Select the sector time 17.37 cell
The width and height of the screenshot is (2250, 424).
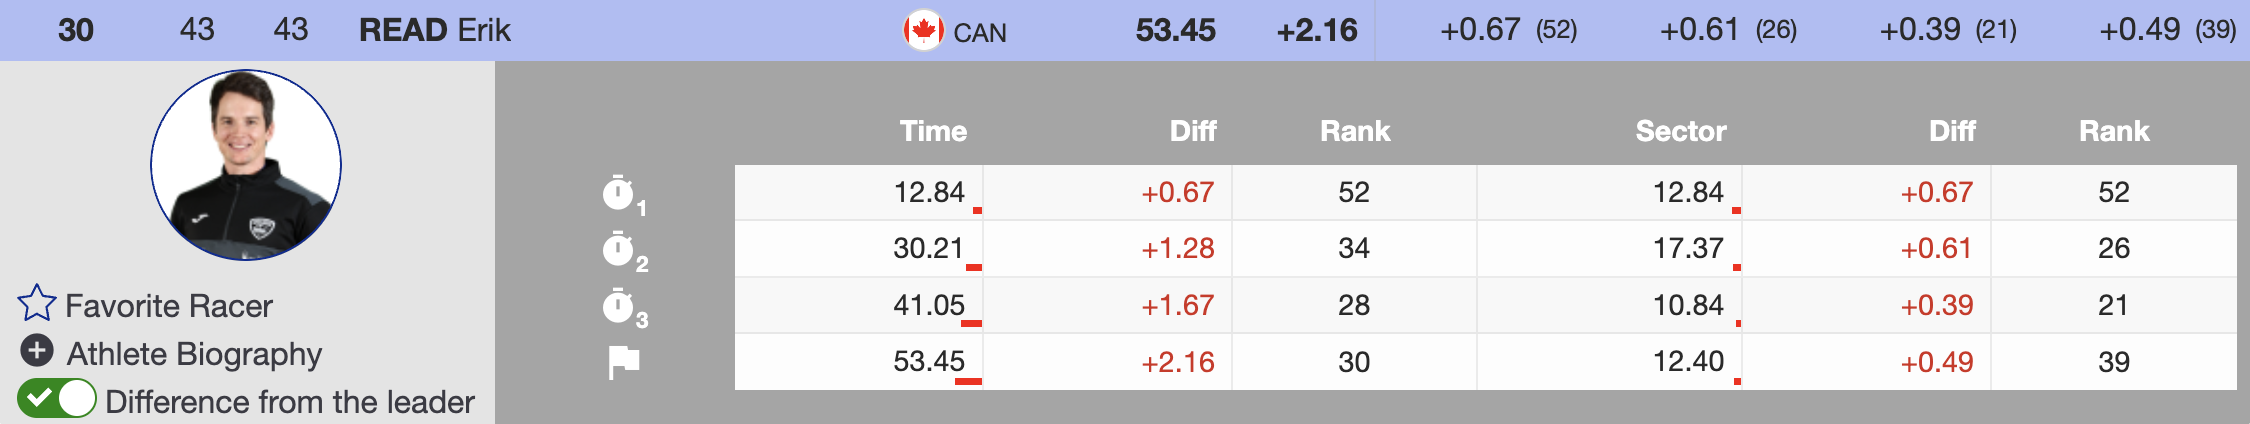[1688, 249]
